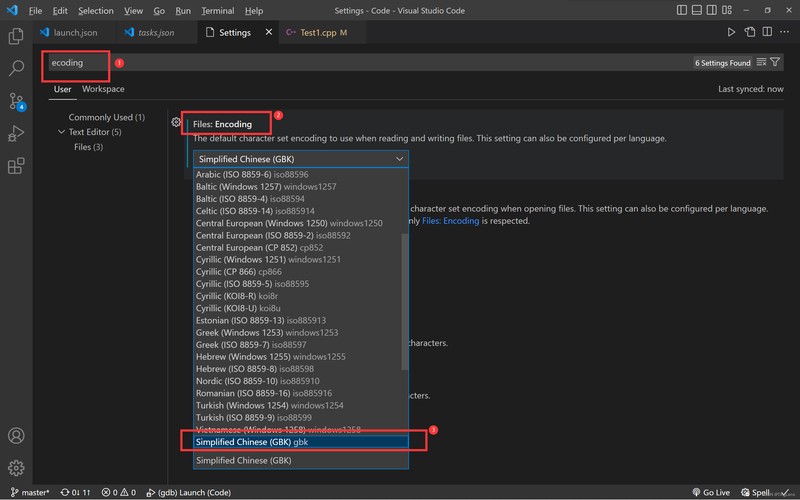The height and width of the screenshot is (500, 800).
Task: Clear the settings search input icon
Action: [x=761, y=62]
